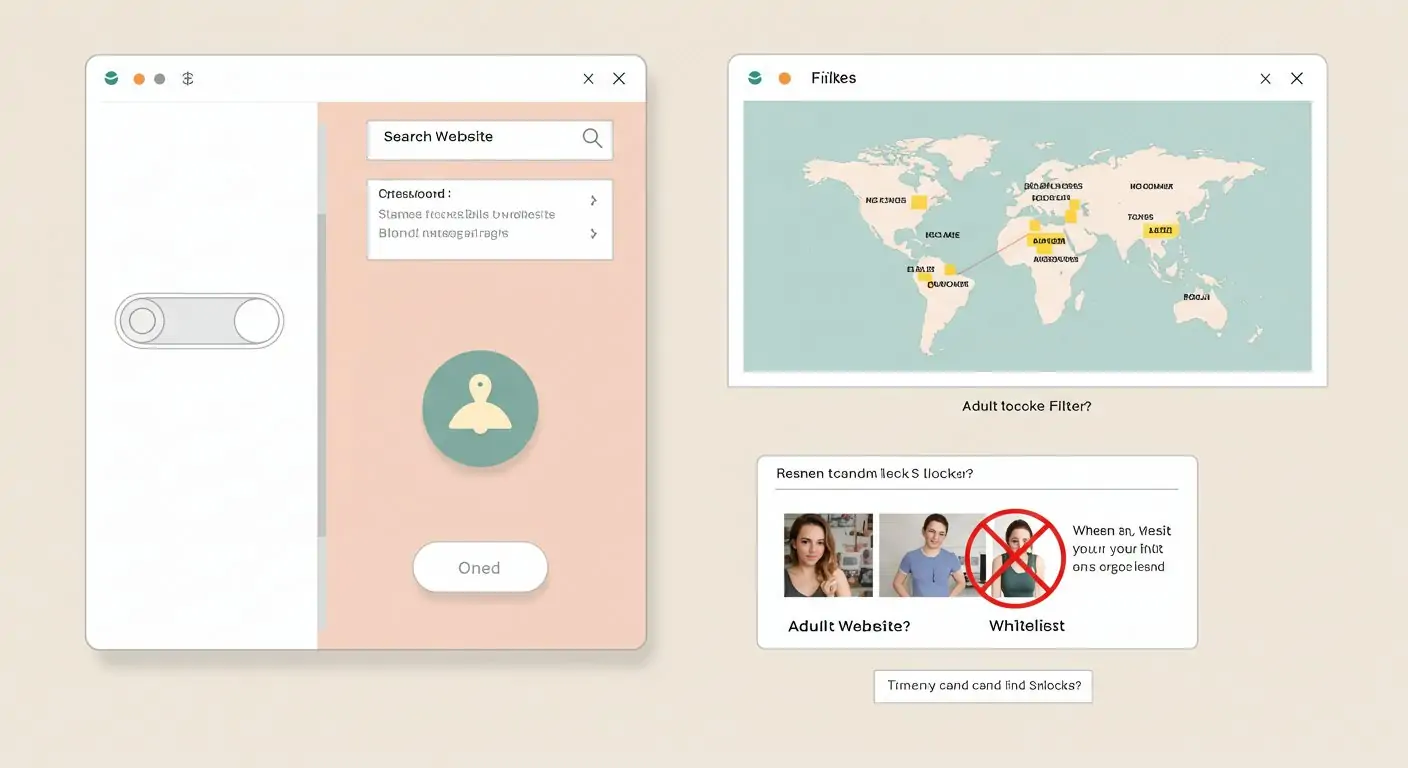Select the yellow marker over East Asia
This screenshot has height=768, width=1408.
pos(1160,230)
